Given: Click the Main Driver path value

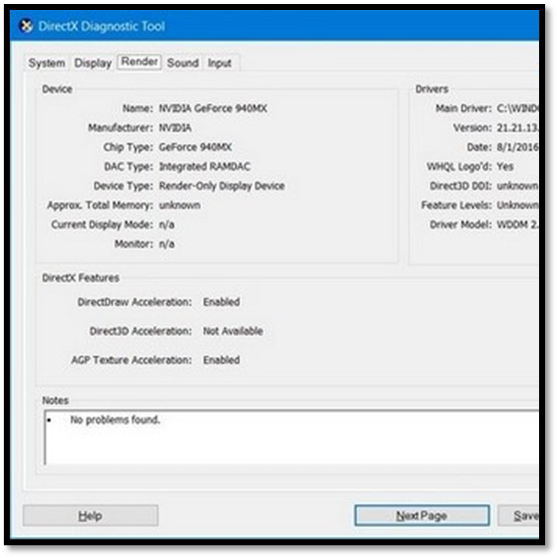Looking at the screenshot, I should pos(517,108).
